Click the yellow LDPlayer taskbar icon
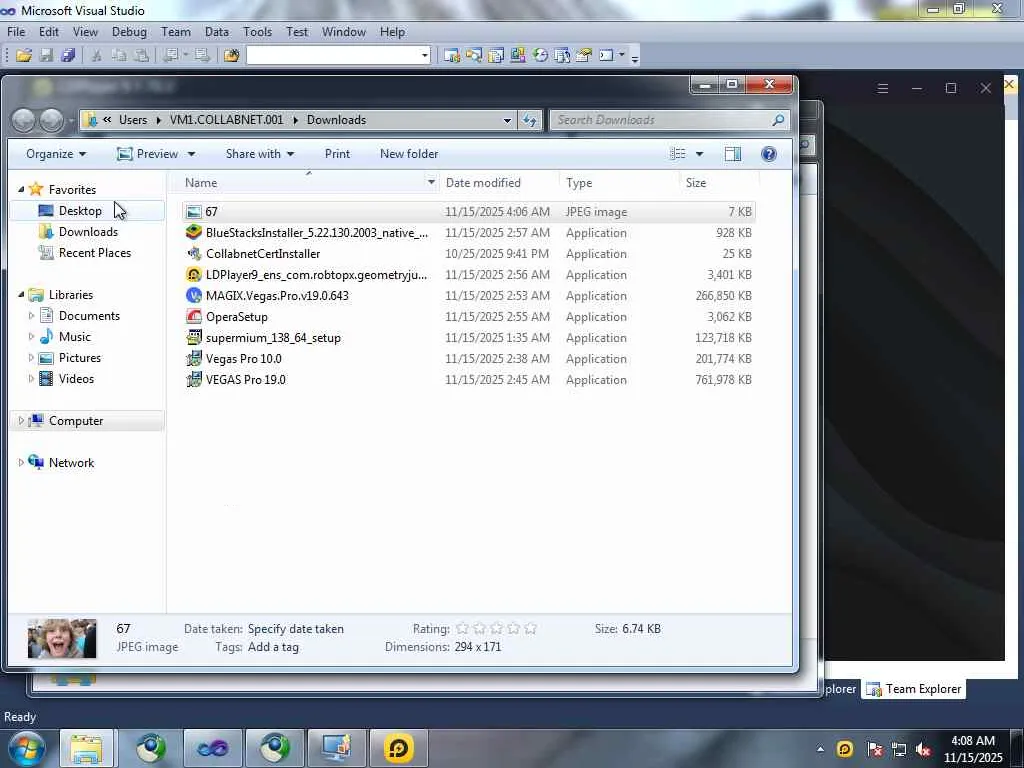This screenshot has width=1024, height=768. point(398,748)
